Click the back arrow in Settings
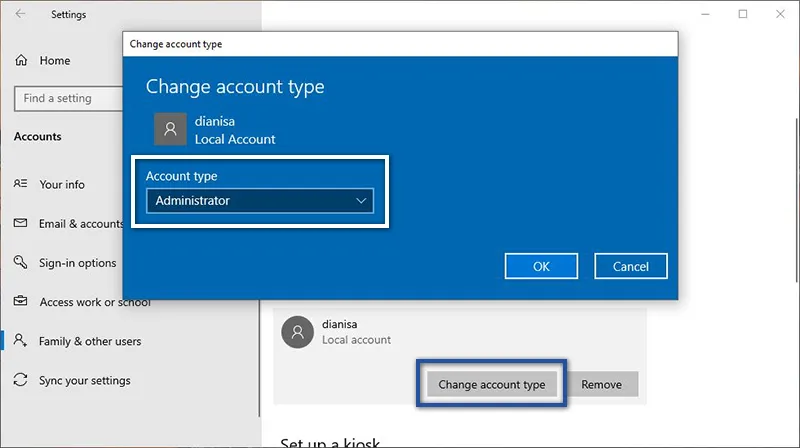 click(x=21, y=15)
